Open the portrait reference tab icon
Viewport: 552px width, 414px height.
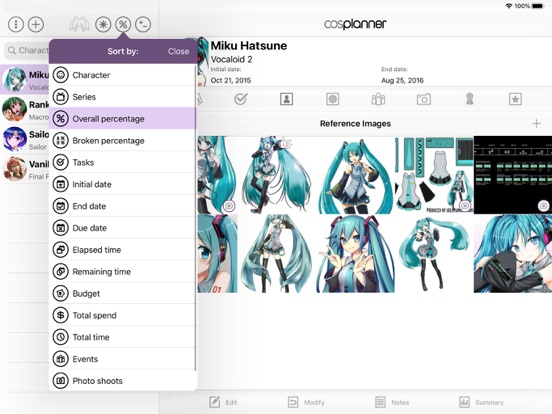pyautogui.click(x=287, y=99)
